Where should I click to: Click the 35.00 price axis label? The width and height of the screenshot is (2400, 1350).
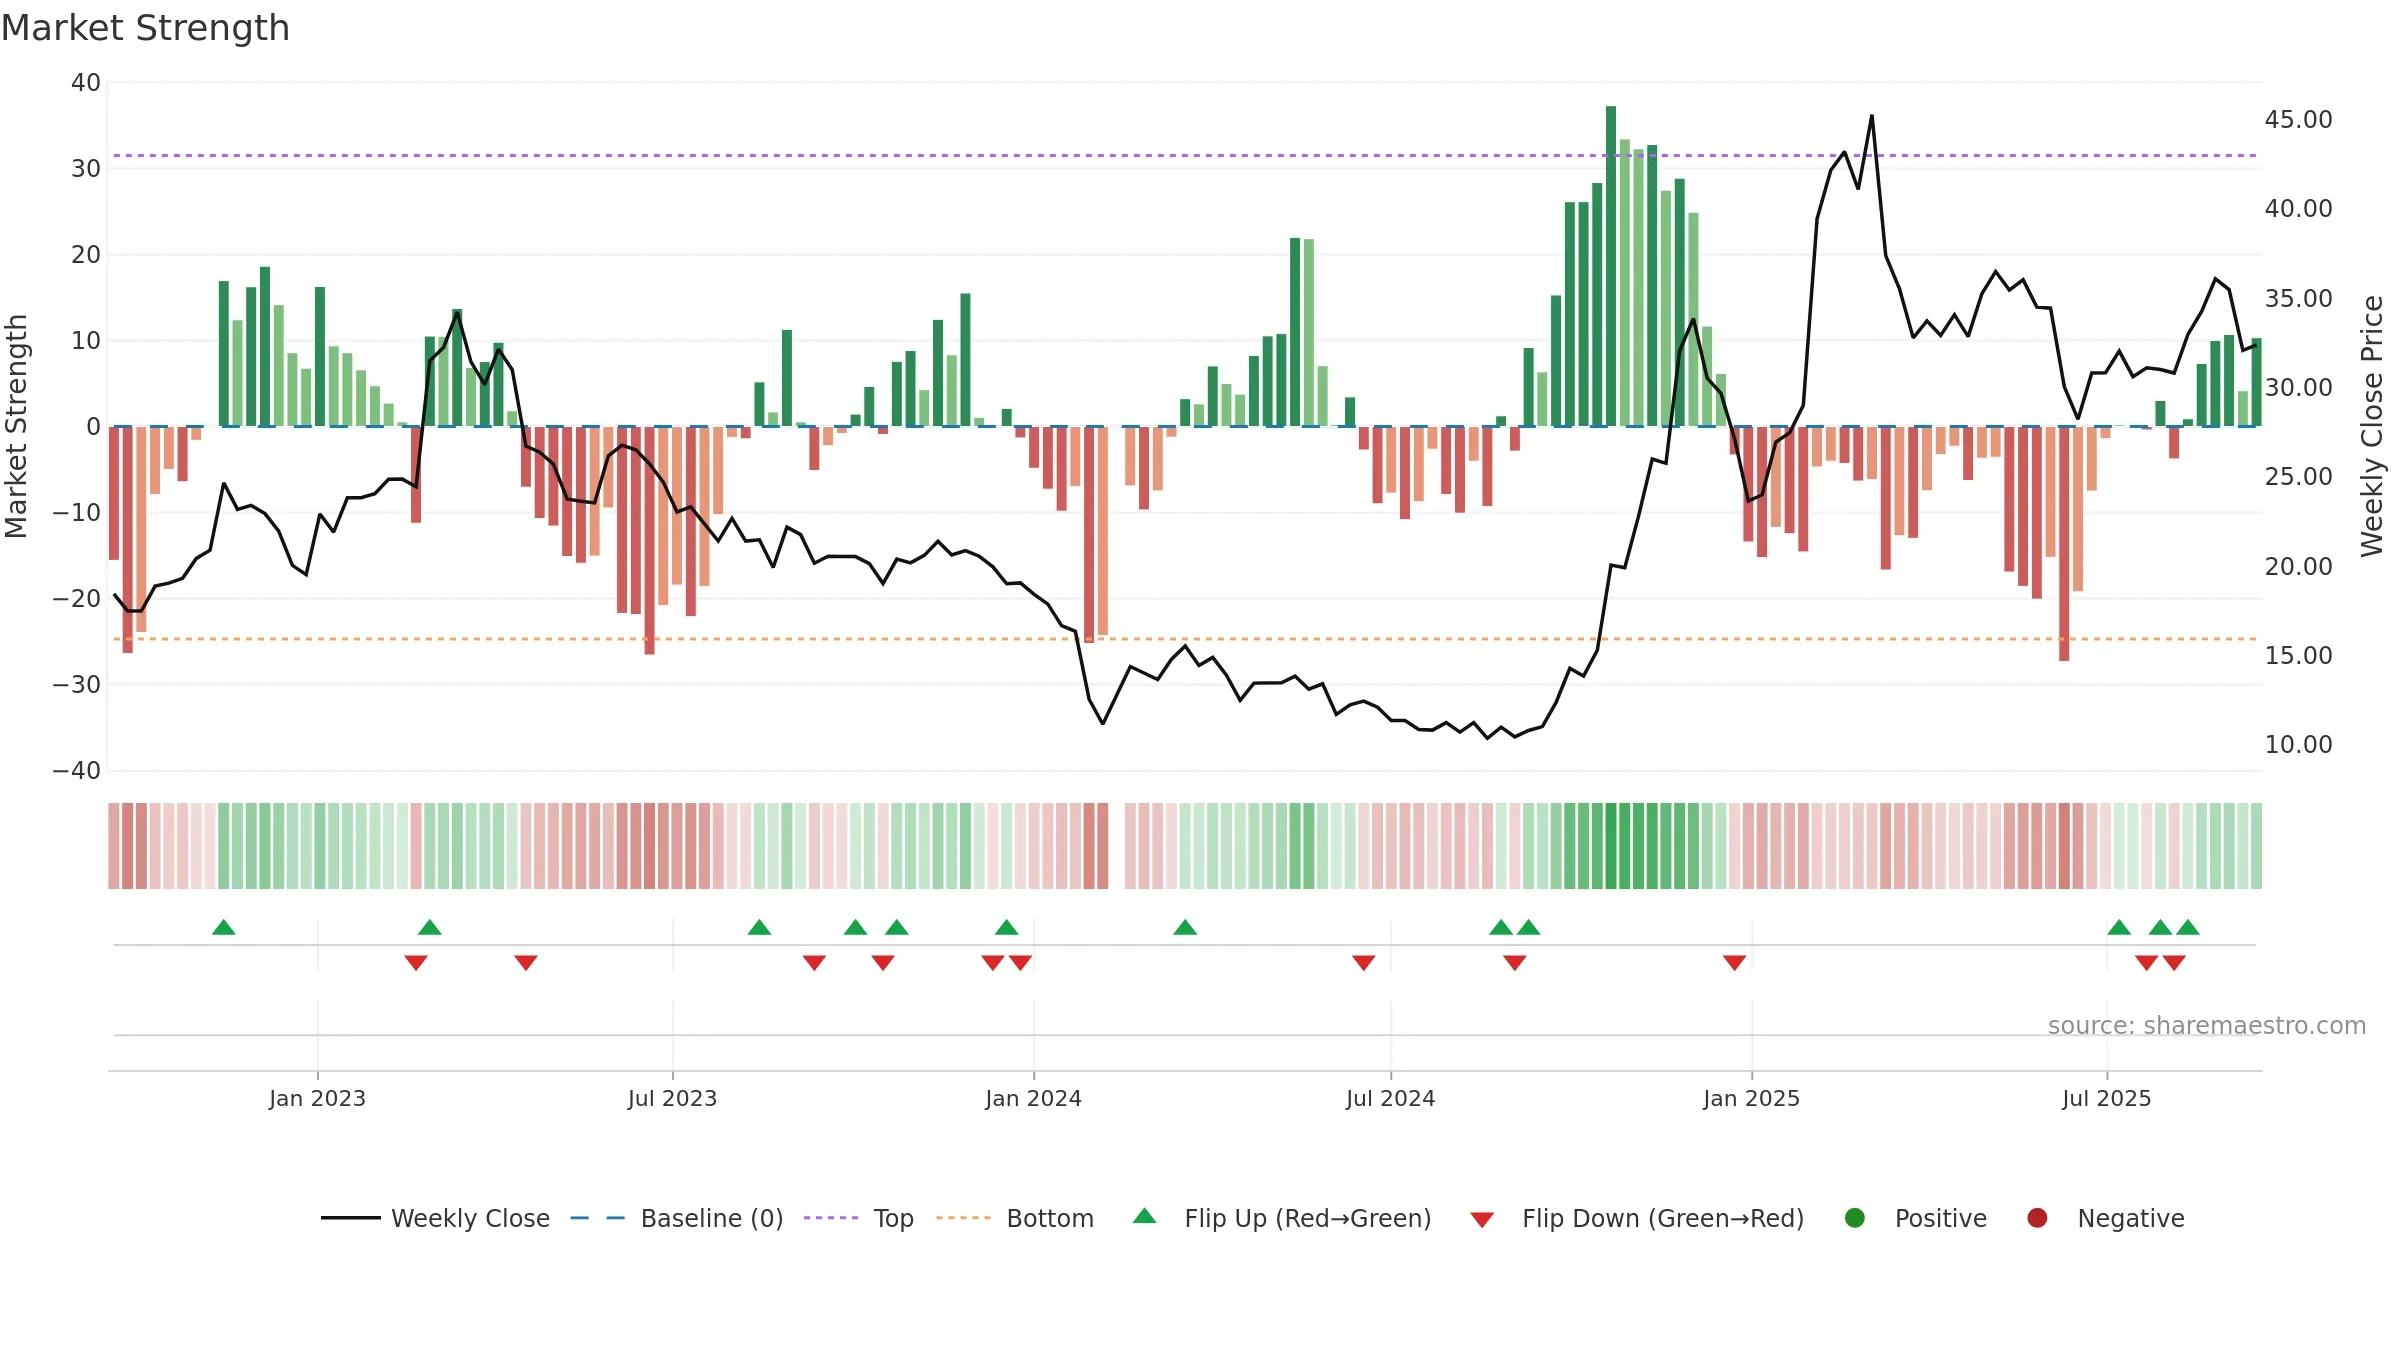(2298, 298)
